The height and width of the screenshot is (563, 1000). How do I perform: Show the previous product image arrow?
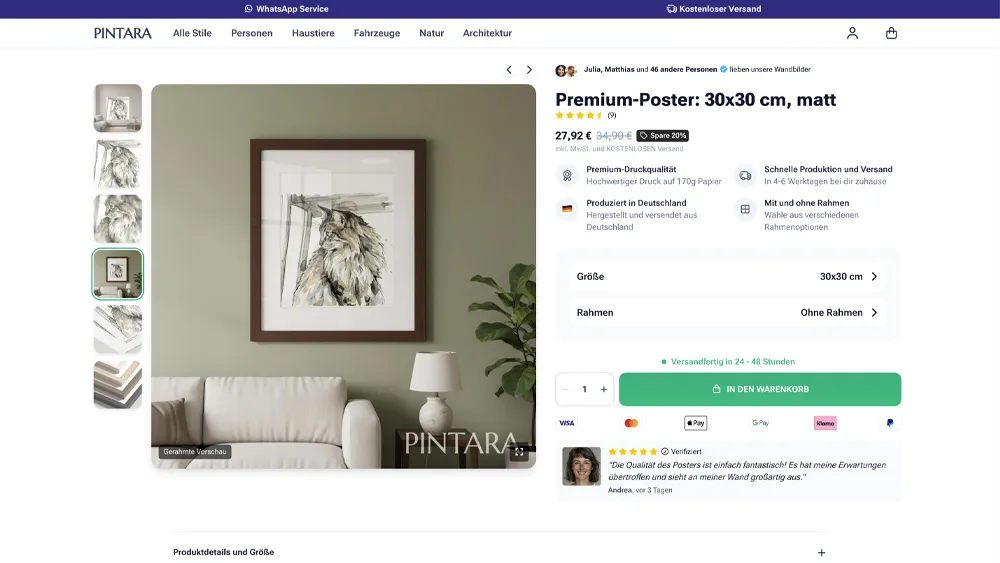(x=509, y=69)
